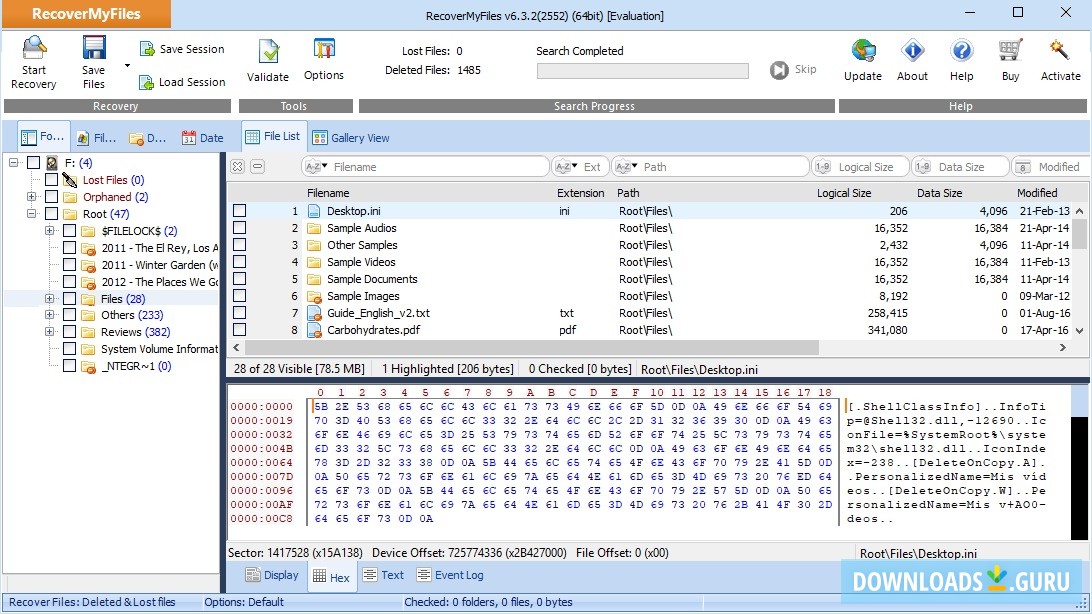Screen dimensions: 1092x614
Task: Check the box for Desktop.ini row
Action: tap(240, 211)
